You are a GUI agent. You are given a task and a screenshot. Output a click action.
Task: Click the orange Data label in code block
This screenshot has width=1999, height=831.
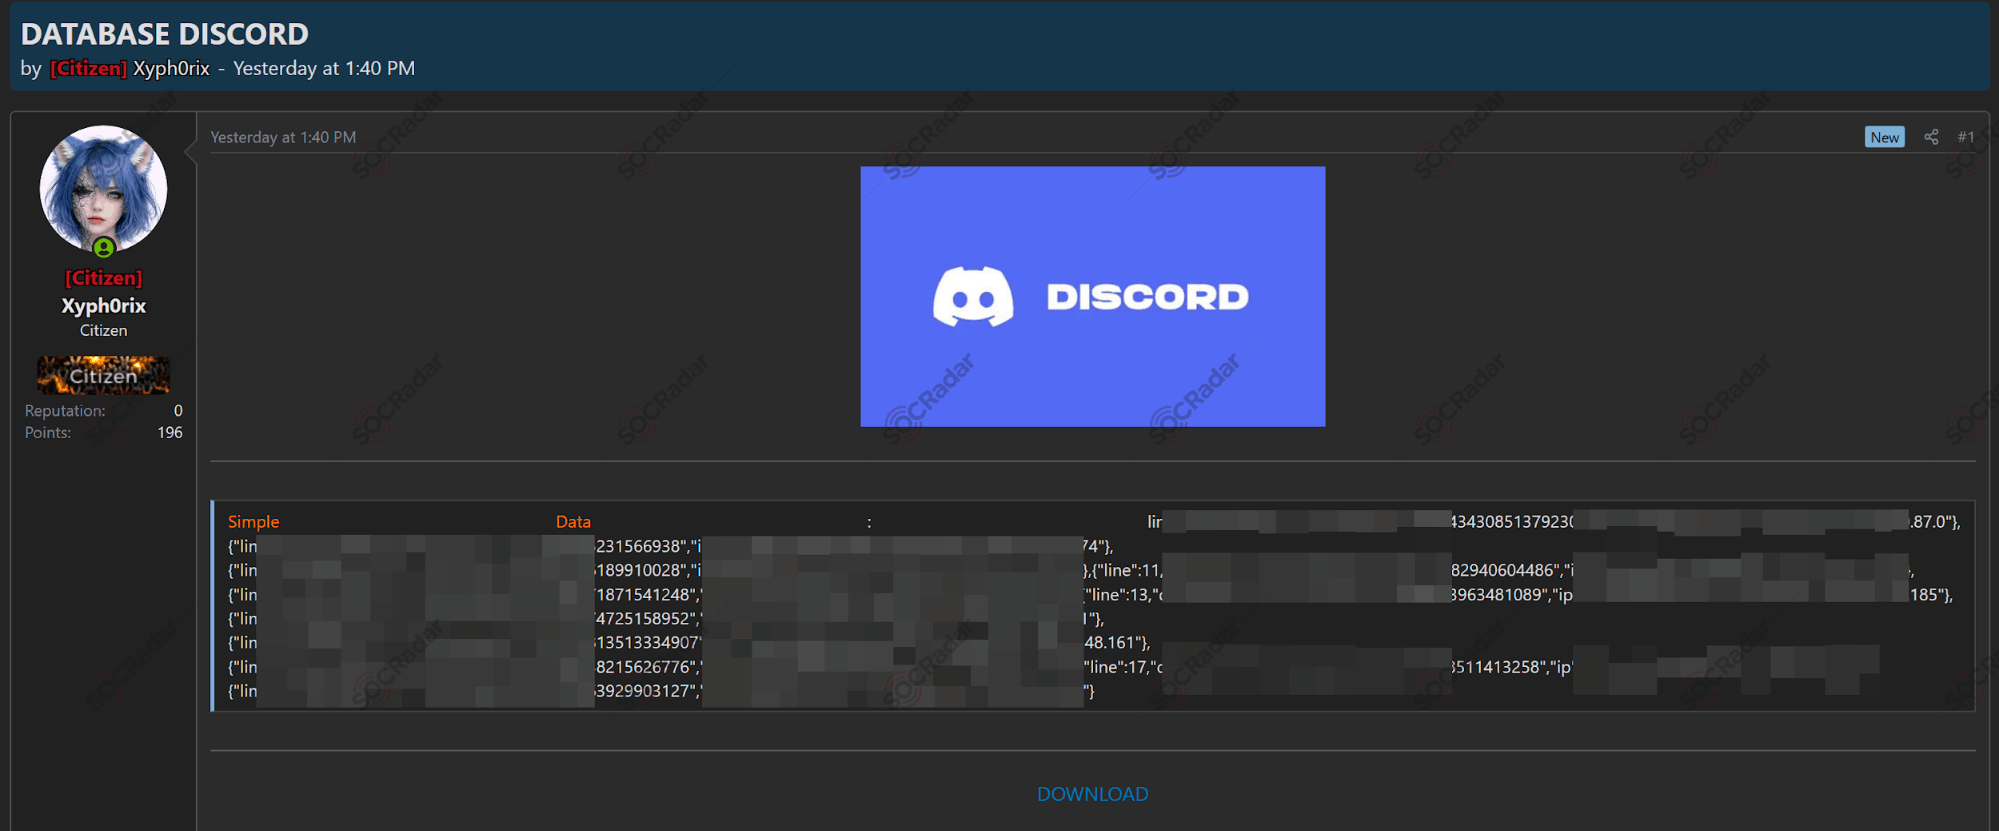(573, 522)
